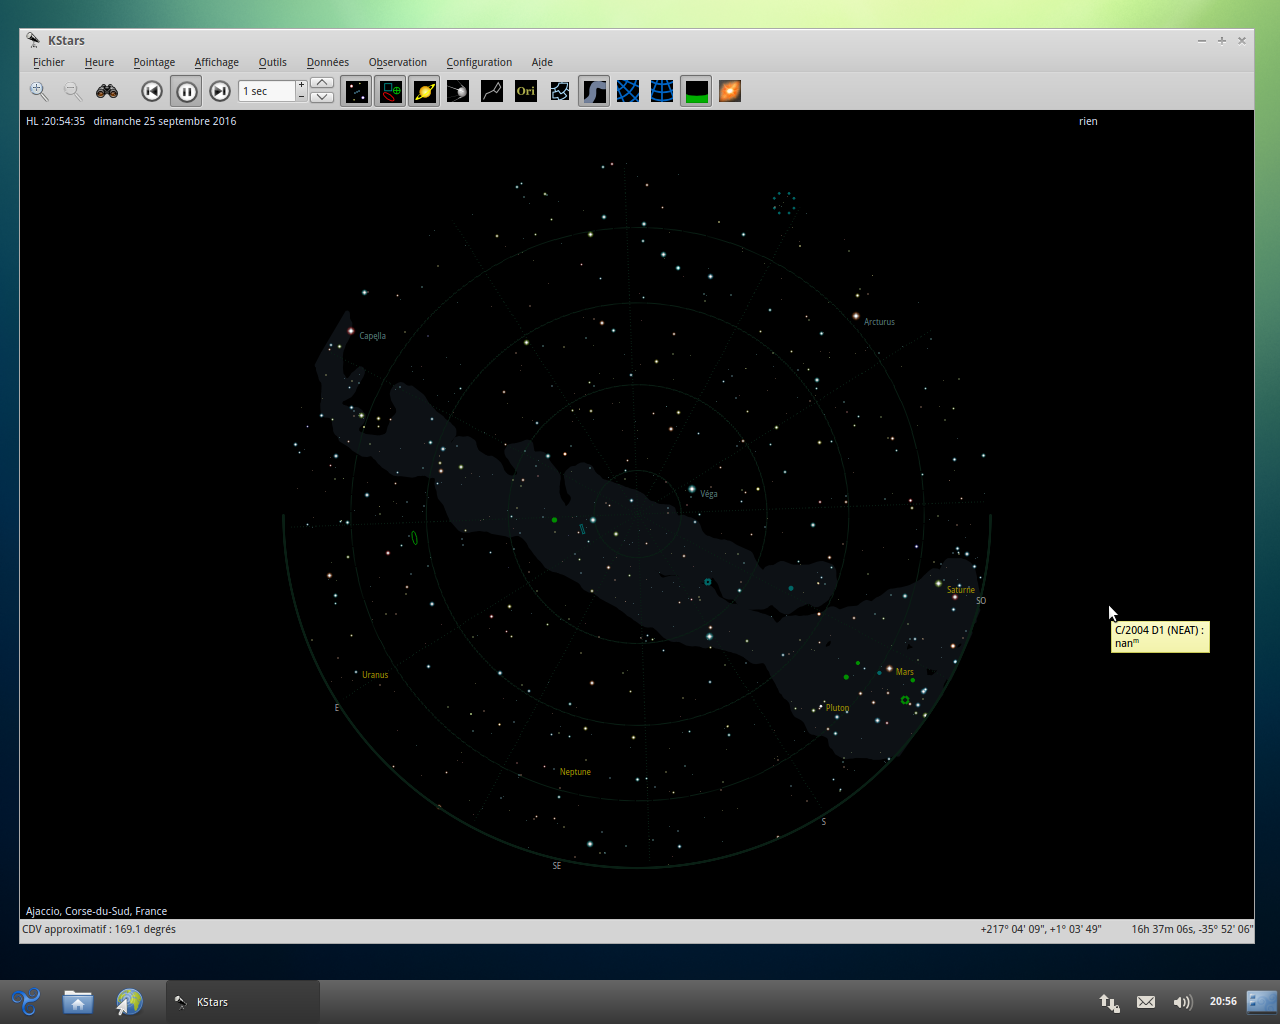Click the SO compass point label
The height and width of the screenshot is (1024, 1280).
(x=981, y=601)
